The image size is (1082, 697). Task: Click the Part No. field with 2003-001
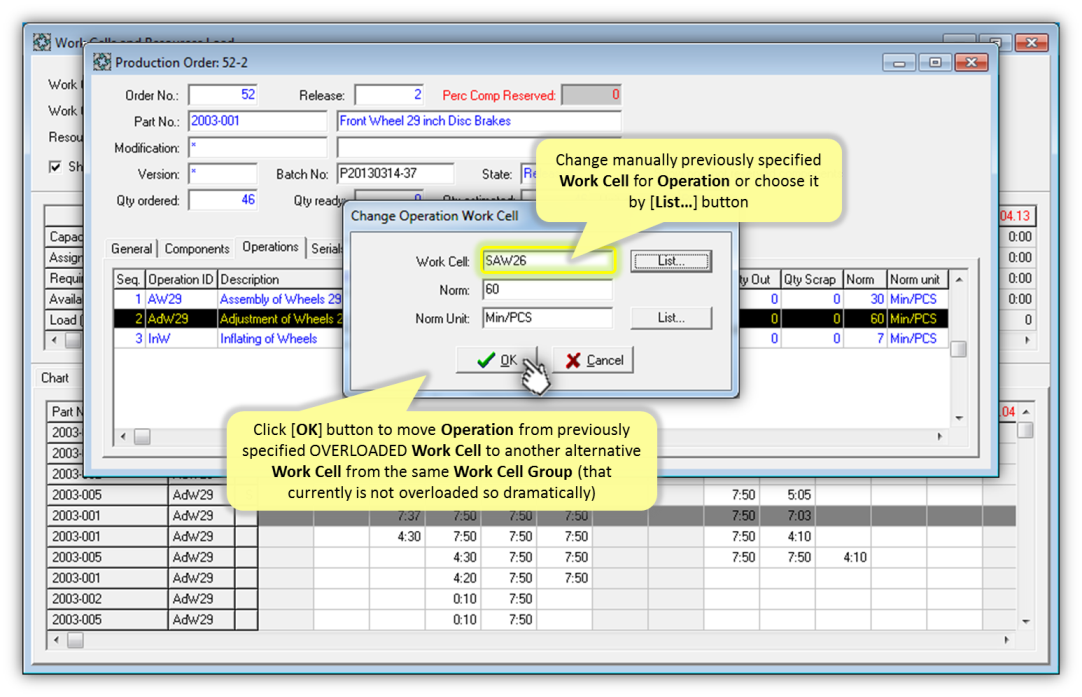click(x=257, y=121)
